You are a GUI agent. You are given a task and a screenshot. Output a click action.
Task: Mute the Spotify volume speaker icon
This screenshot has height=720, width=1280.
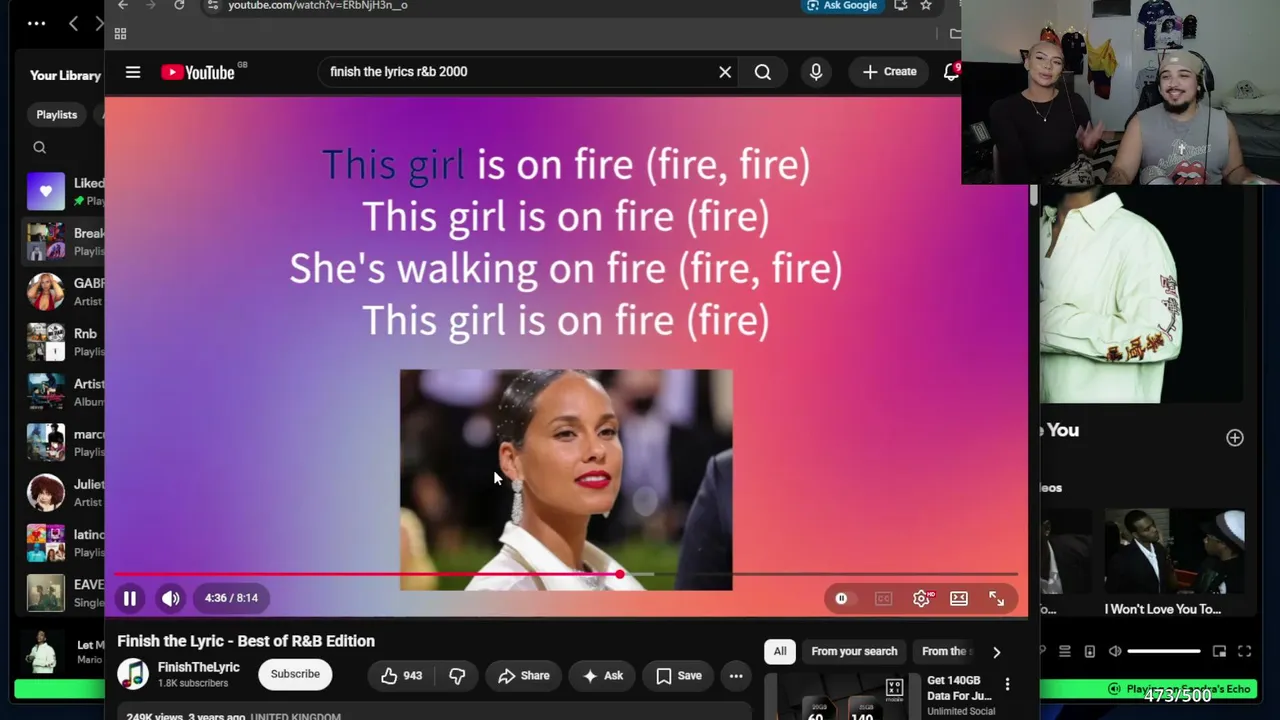pyautogui.click(x=1115, y=652)
